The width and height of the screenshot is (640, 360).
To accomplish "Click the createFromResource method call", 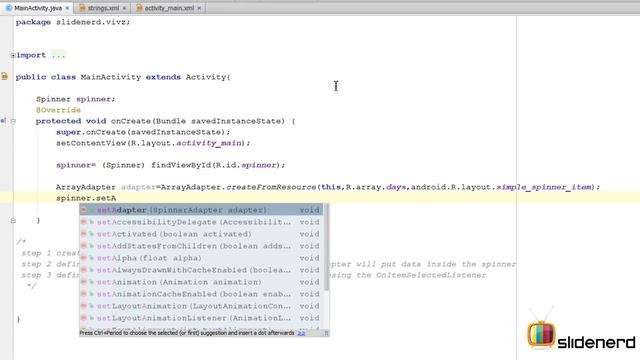I will (x=271, y=187).
